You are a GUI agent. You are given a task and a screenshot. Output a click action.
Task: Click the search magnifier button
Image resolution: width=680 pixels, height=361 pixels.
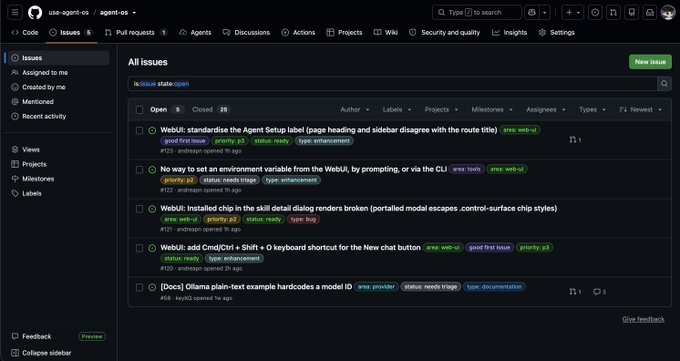tap(664, 84)
